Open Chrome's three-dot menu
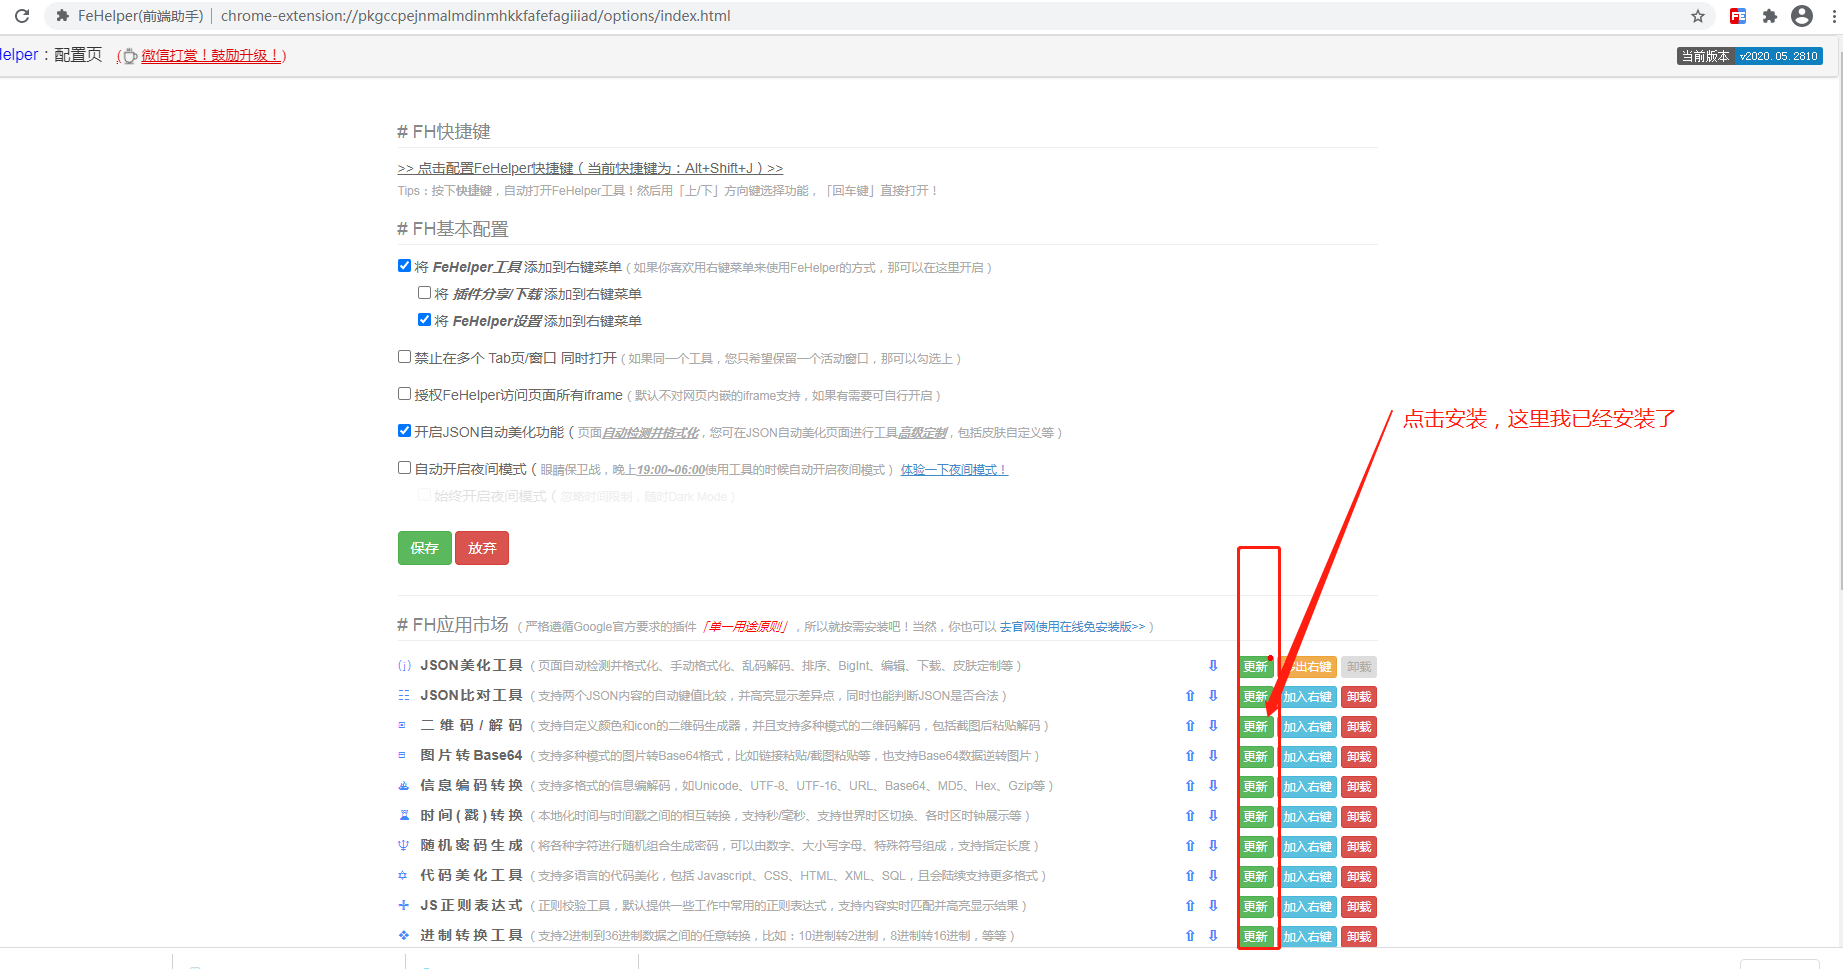This screenshot has width=1843, height=969. 1833,16
